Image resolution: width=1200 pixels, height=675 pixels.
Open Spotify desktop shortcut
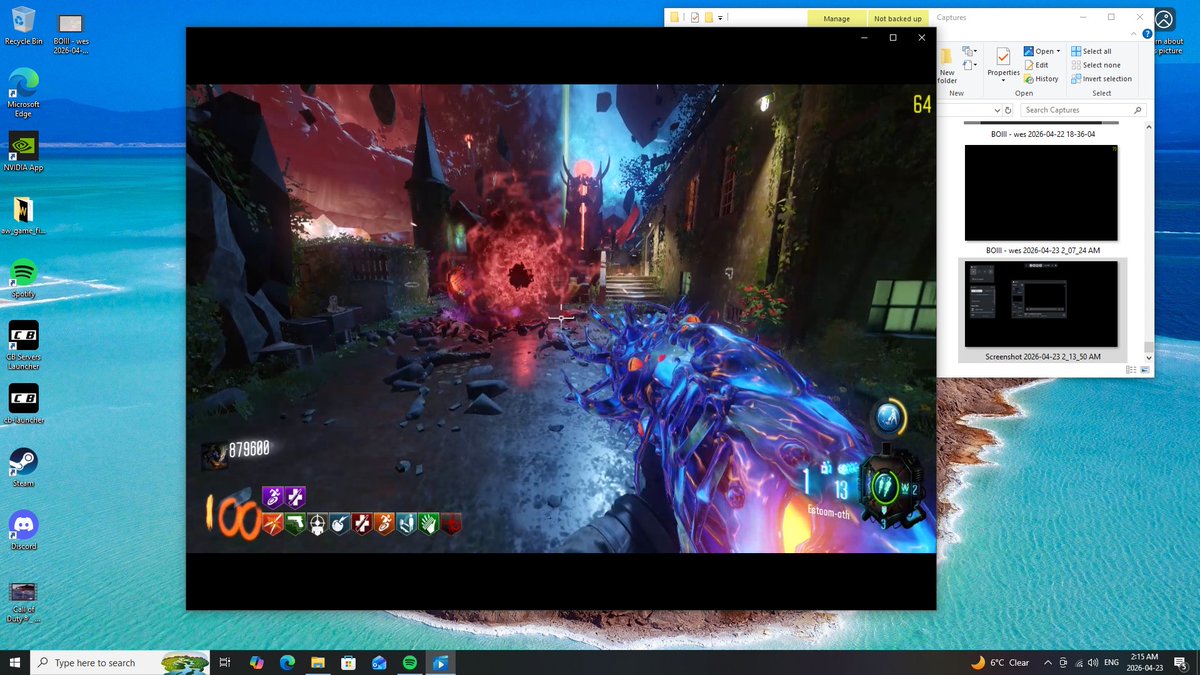[x=23, y=278]
